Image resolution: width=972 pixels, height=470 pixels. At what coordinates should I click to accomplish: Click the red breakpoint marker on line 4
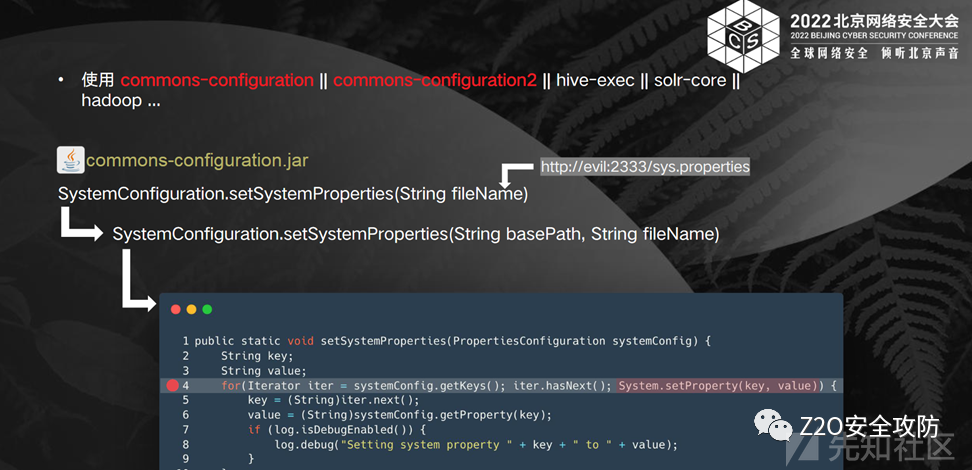pyautogui.click(x=172, y=386)
